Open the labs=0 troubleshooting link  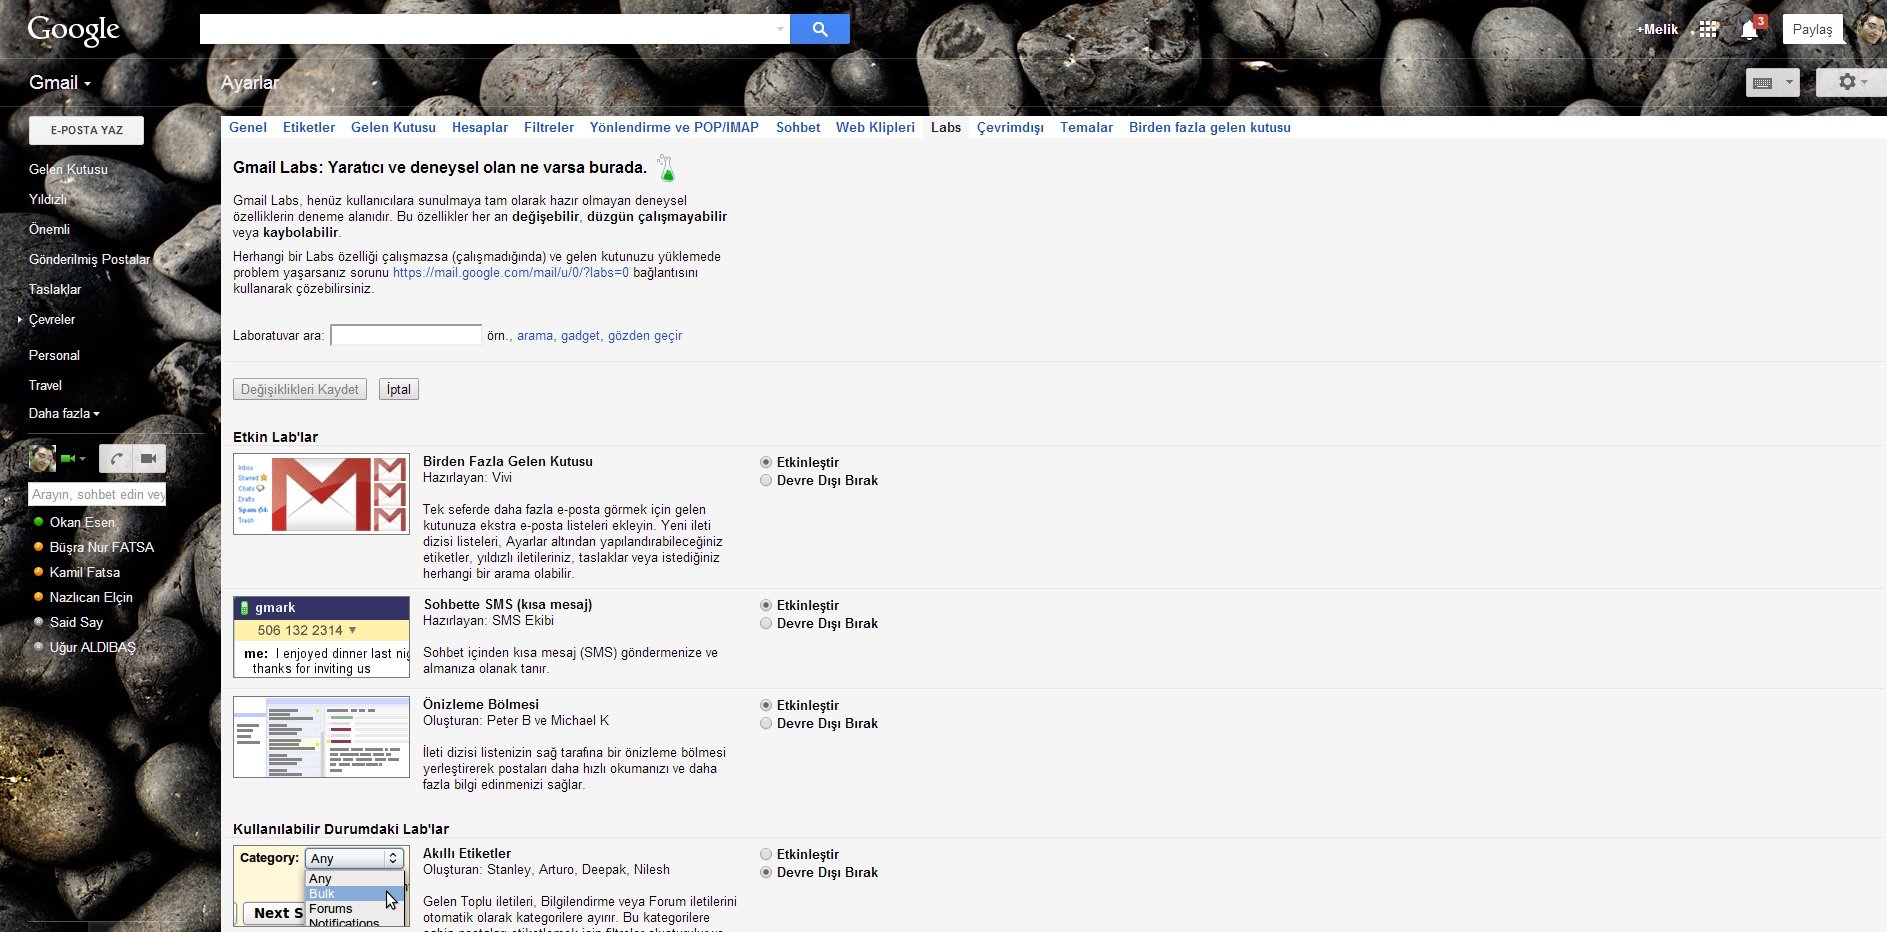(511, 272)
